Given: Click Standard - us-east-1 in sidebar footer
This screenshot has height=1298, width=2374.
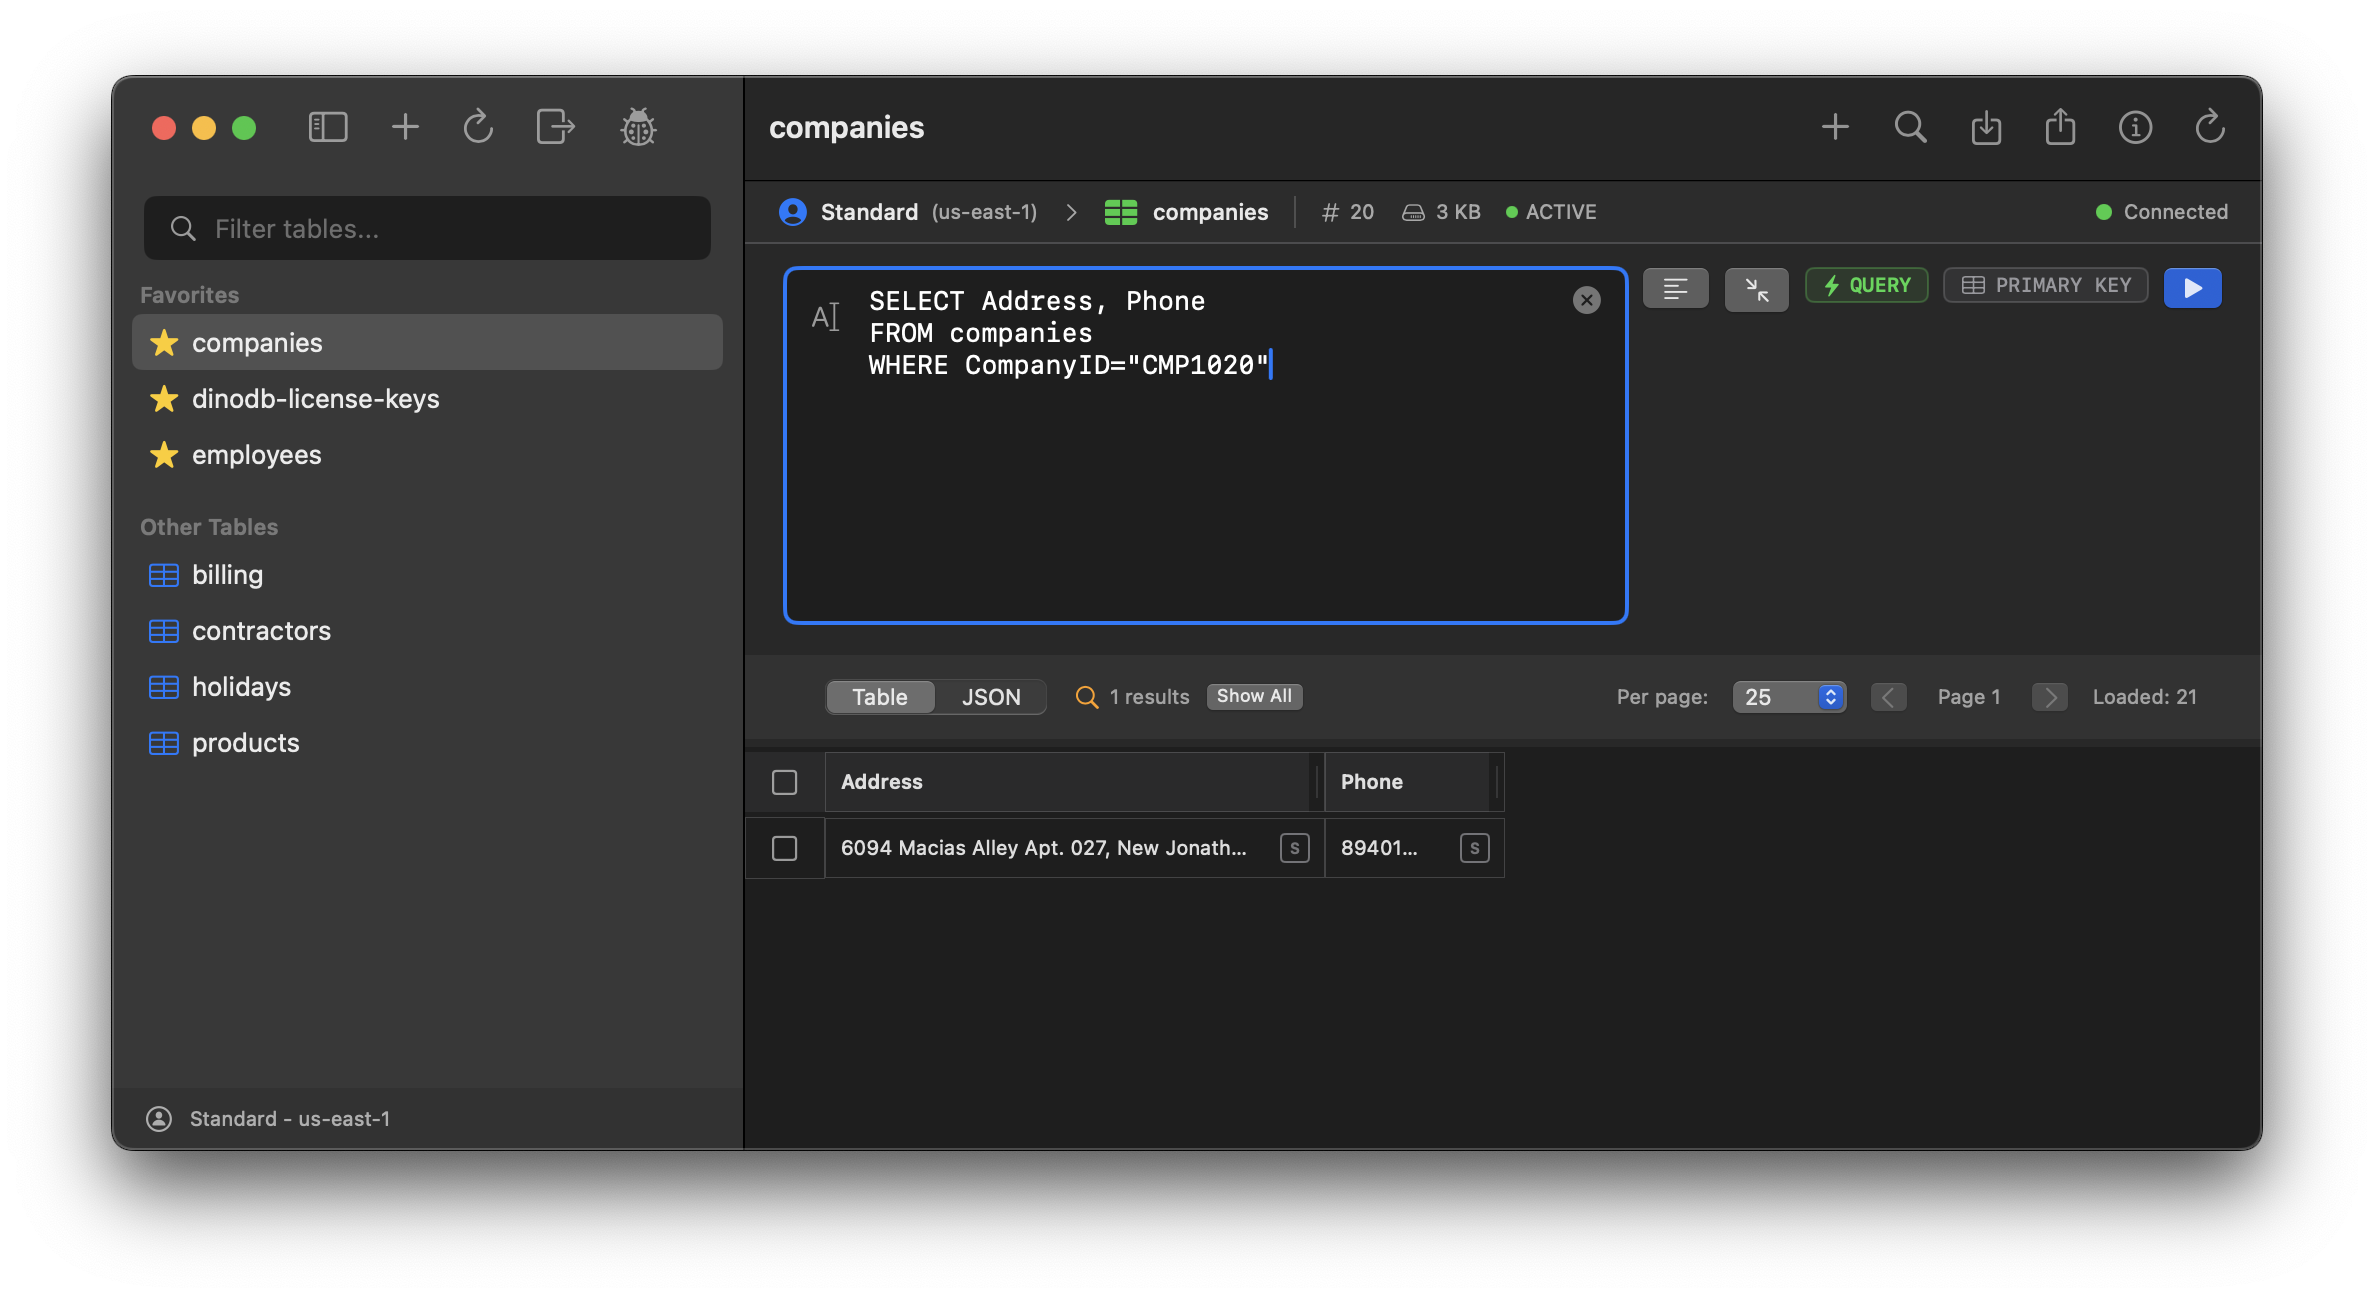Looking at the screenshot, I should (290, 1119).
